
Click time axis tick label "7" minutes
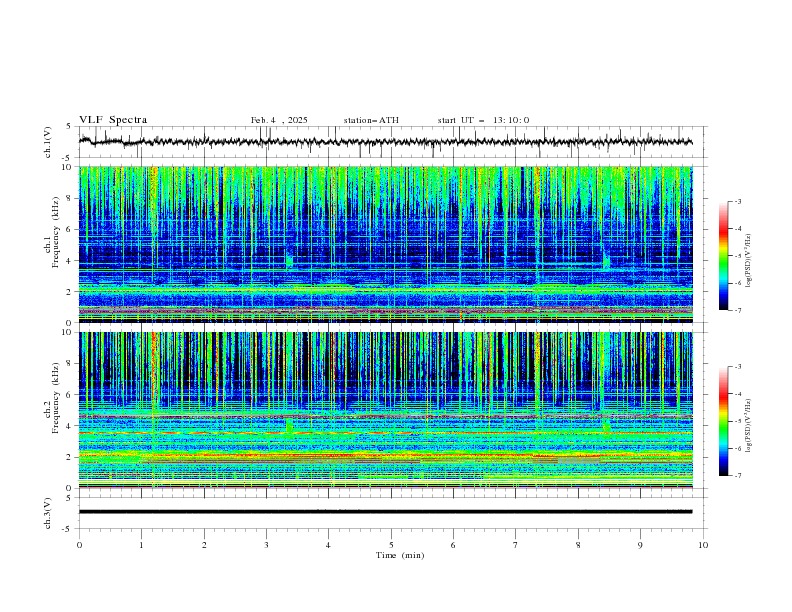click(x=516, y=545)
